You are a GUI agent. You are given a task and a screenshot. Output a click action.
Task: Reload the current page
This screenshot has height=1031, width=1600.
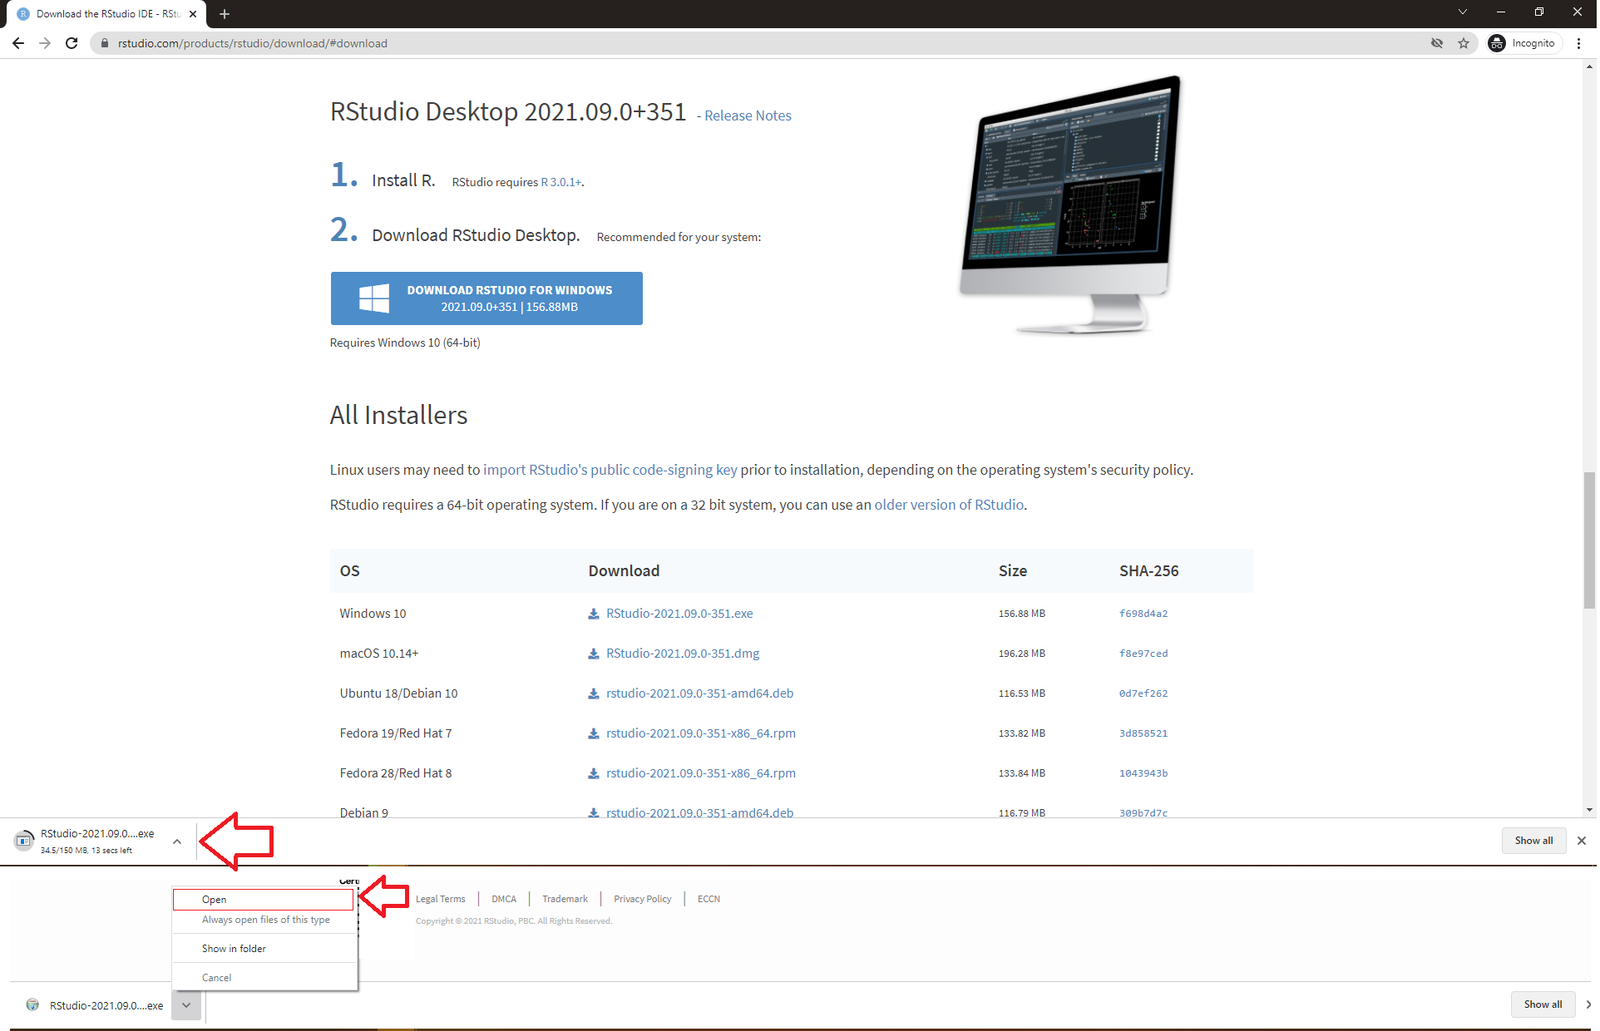point(71,43)
